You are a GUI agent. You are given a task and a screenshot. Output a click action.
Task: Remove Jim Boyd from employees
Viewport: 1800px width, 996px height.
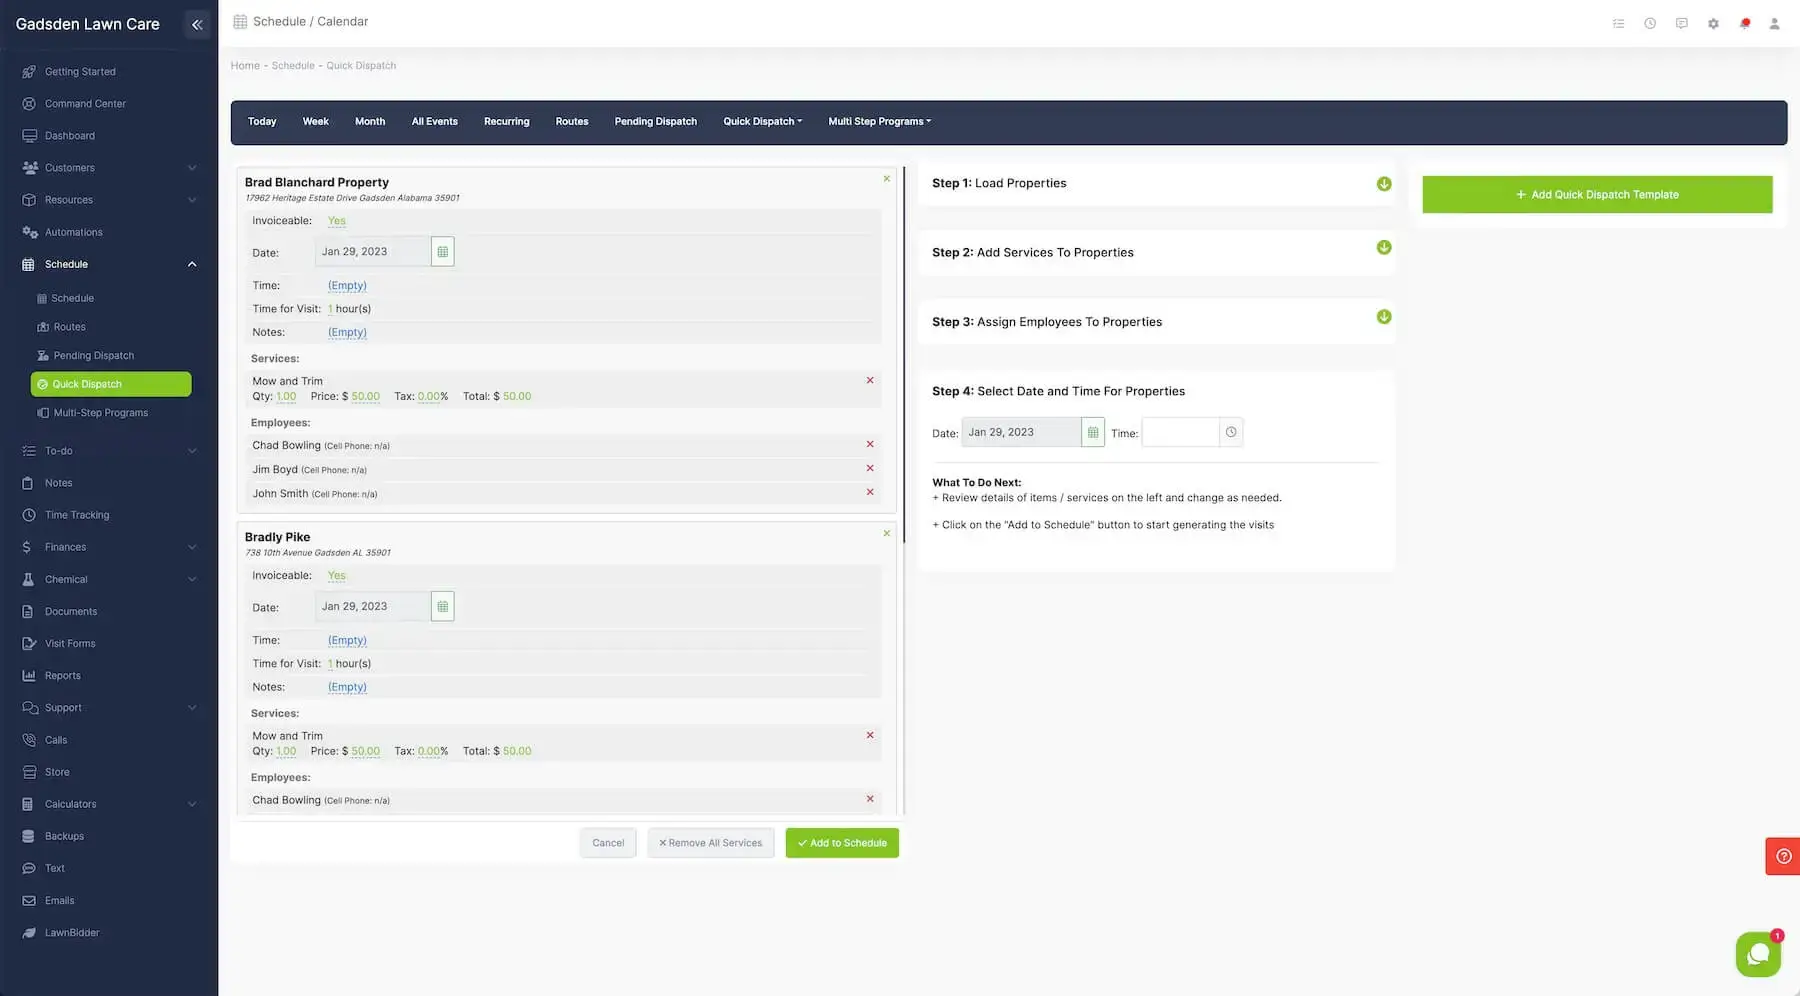870,468
